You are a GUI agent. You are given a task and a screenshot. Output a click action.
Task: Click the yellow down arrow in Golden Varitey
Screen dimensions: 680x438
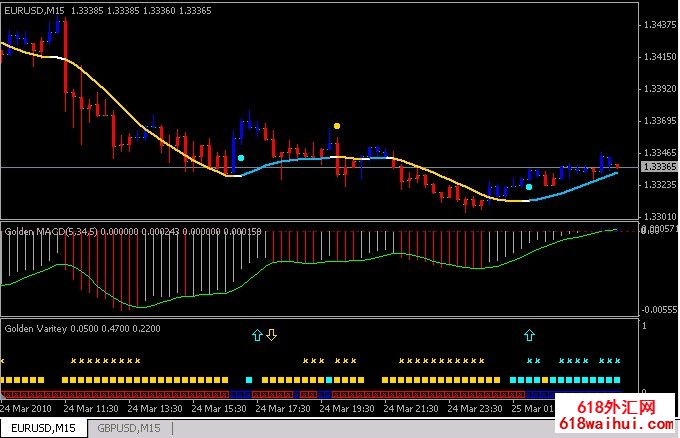pos(271,334)
